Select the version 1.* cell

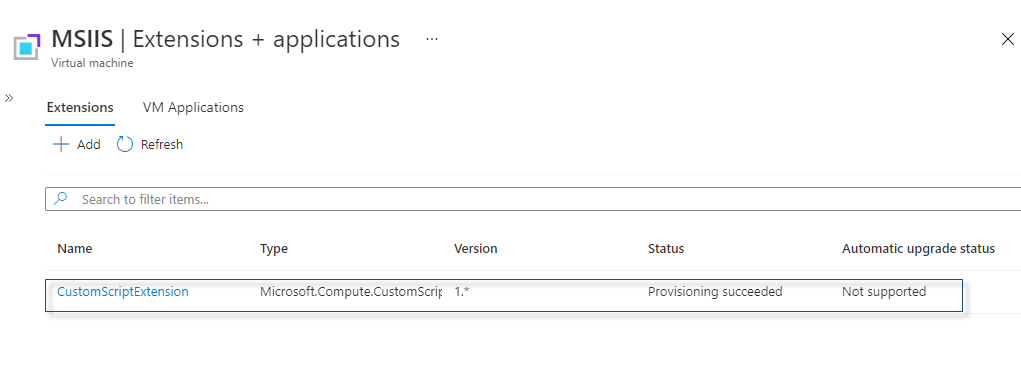[x=462, y=291]
